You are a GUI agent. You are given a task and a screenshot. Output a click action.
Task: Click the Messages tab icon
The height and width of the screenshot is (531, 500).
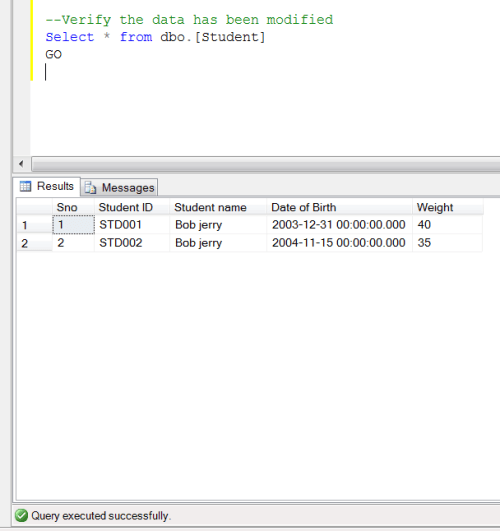90,187
